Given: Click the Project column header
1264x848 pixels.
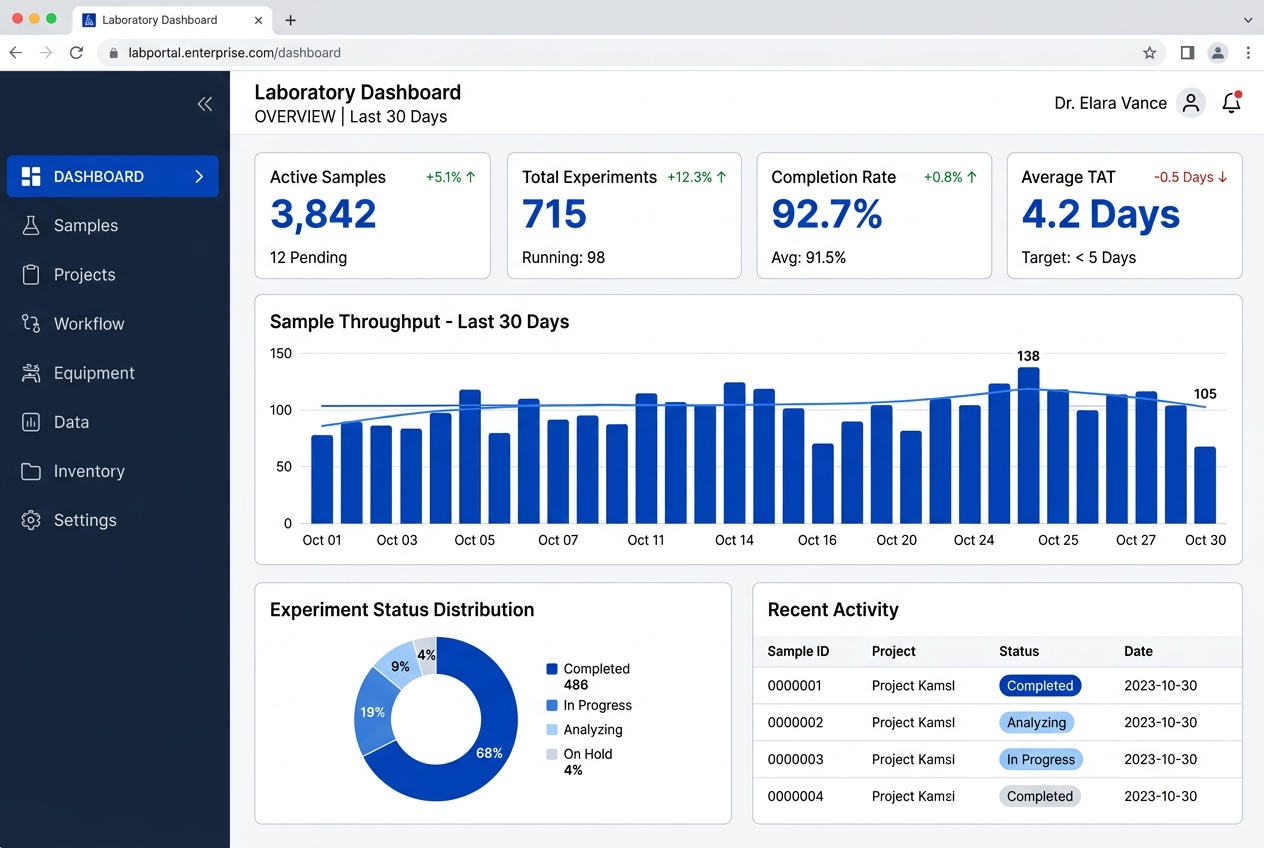Looking at the screenshot, I should (894, 651).
